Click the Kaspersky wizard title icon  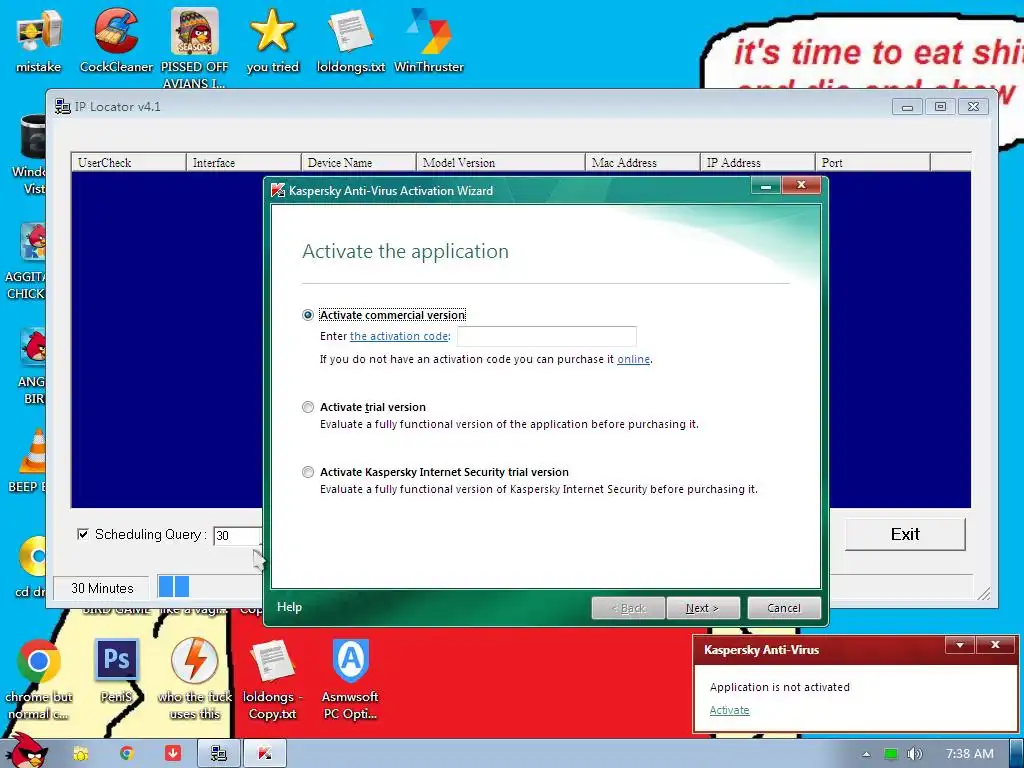pyautogui.click(x=278, y=190)
